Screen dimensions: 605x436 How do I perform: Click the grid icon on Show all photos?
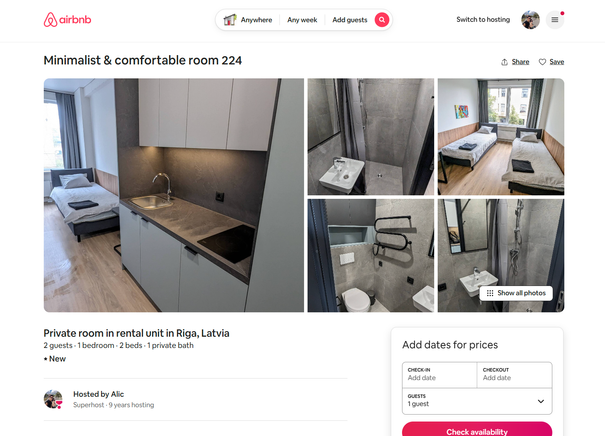click(490, 293)
